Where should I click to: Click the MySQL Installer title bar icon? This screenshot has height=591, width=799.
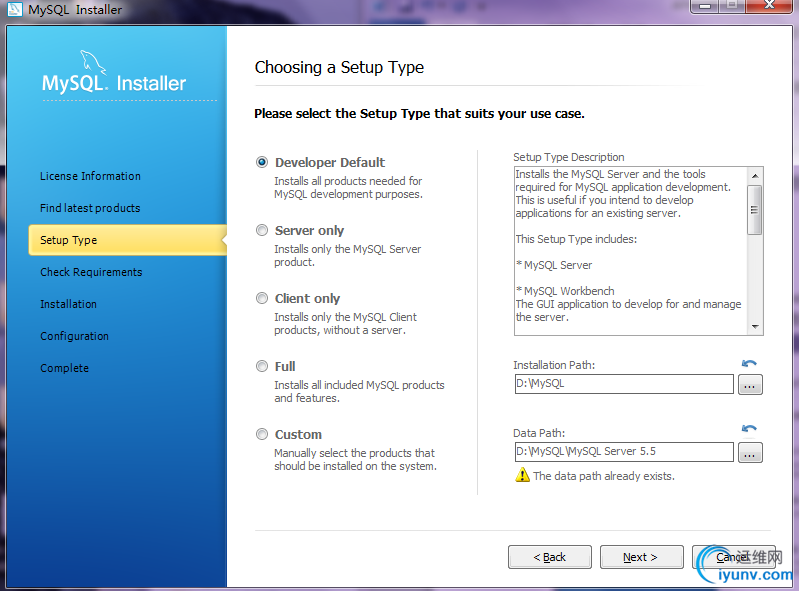pos(14,9)
